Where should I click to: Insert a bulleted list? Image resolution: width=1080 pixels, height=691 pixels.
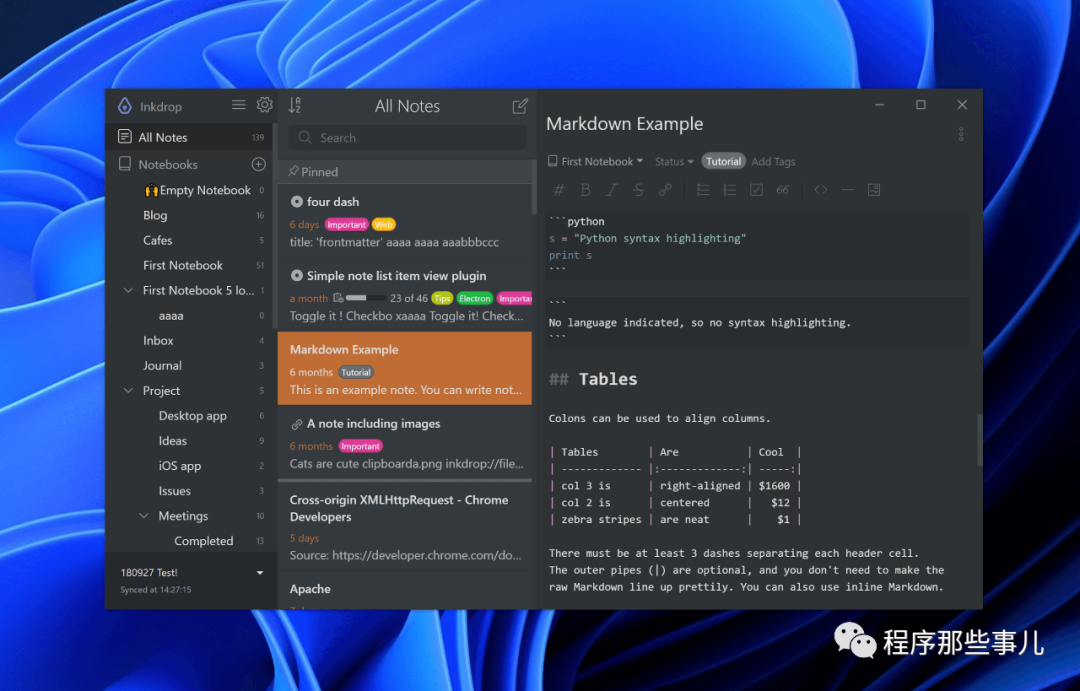[x=703, y=189]
